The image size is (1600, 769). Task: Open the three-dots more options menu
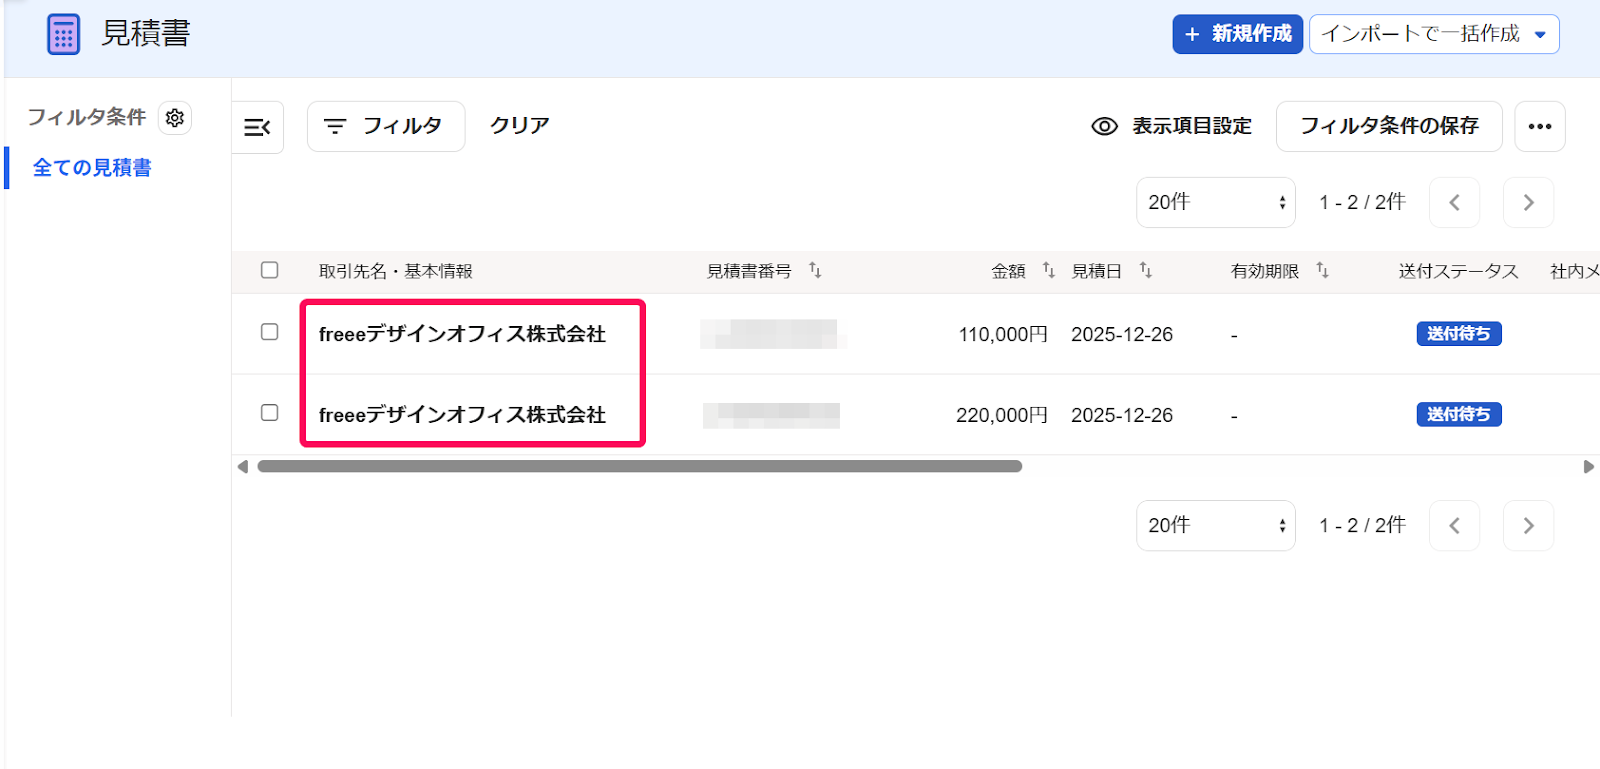pyautogui.click(x=1540, y=126)
